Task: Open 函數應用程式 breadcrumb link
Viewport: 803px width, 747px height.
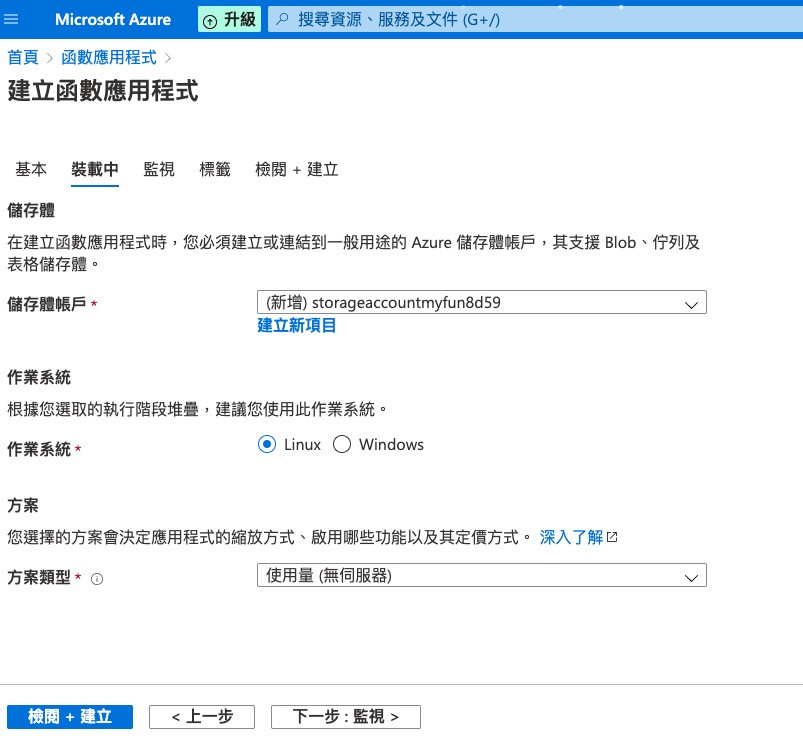Action: [109, 57]
